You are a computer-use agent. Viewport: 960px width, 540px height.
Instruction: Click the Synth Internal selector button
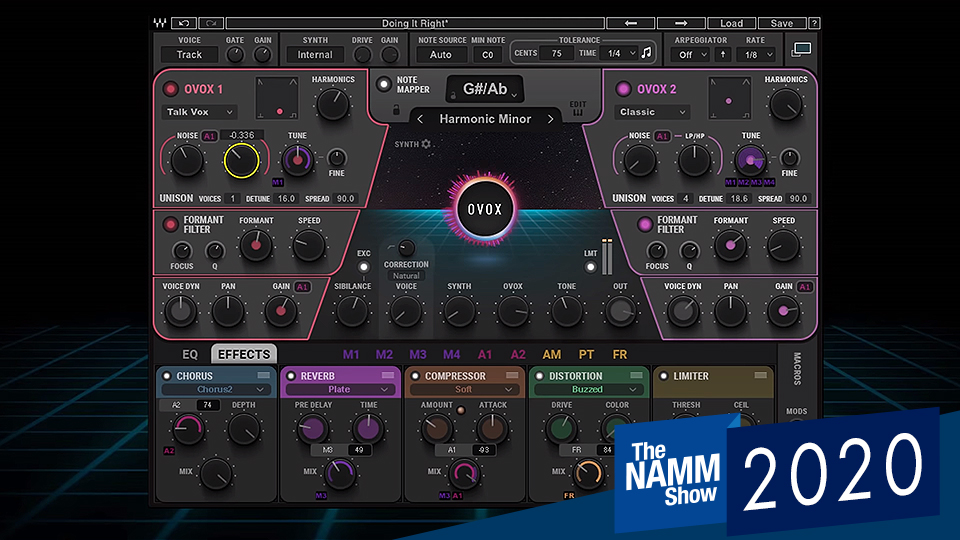pos(315,54)
